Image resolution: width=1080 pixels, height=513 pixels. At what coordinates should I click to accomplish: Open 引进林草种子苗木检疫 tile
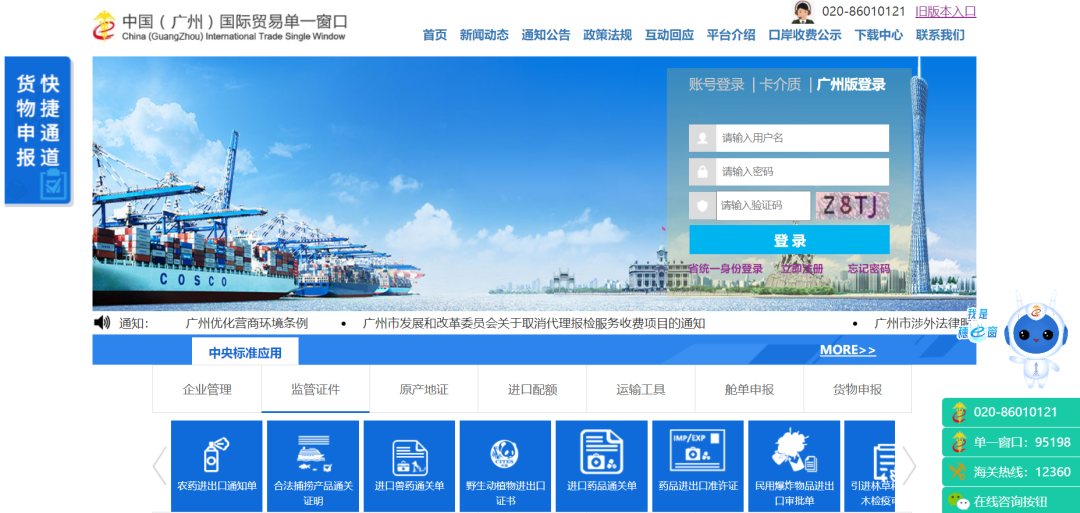[x=870, y=466]
